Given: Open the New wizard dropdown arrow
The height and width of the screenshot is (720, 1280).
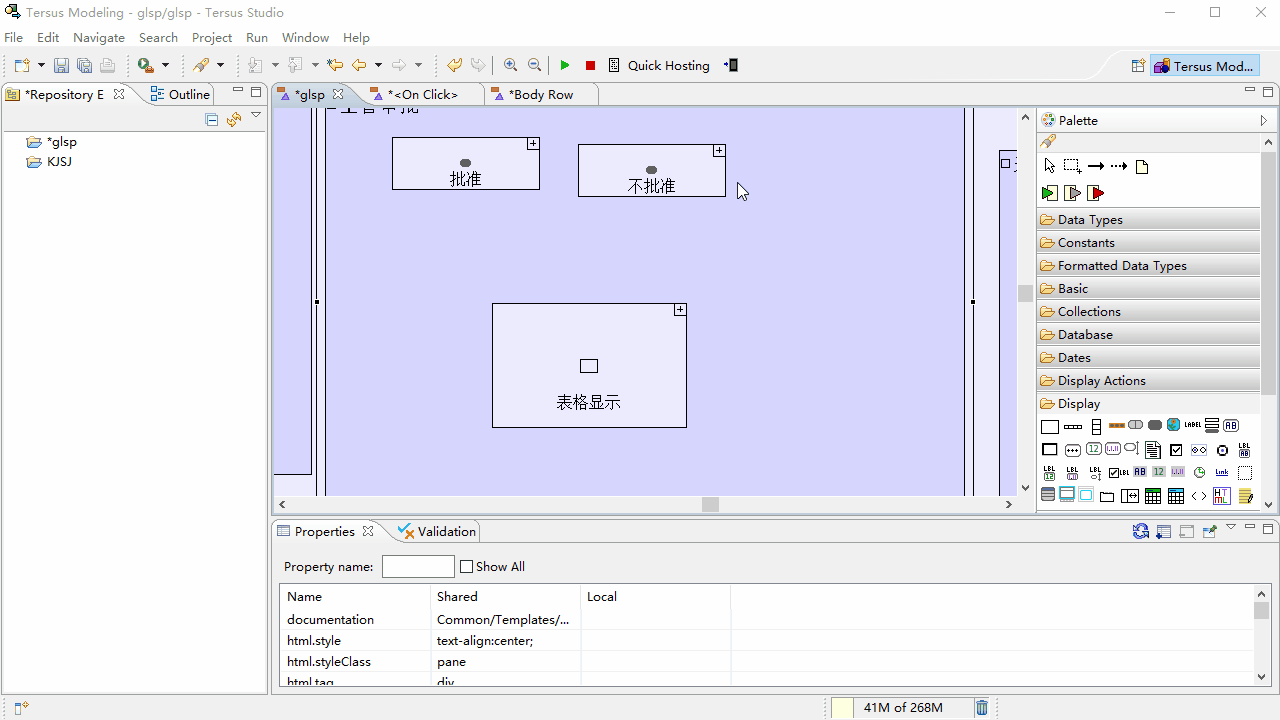Looking at the screenshot, I should point(41,65).
